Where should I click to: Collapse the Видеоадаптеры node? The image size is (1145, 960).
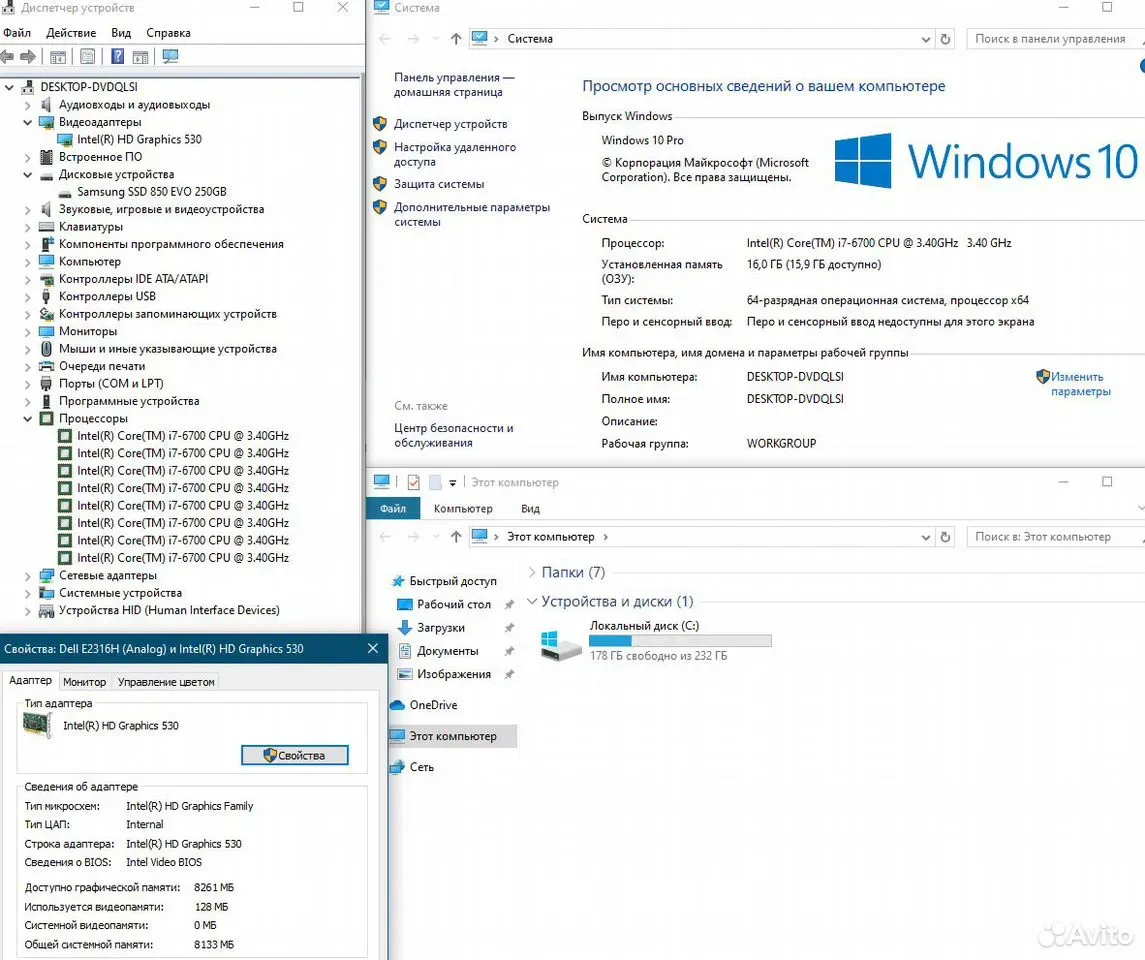click(x=28, y=122)
